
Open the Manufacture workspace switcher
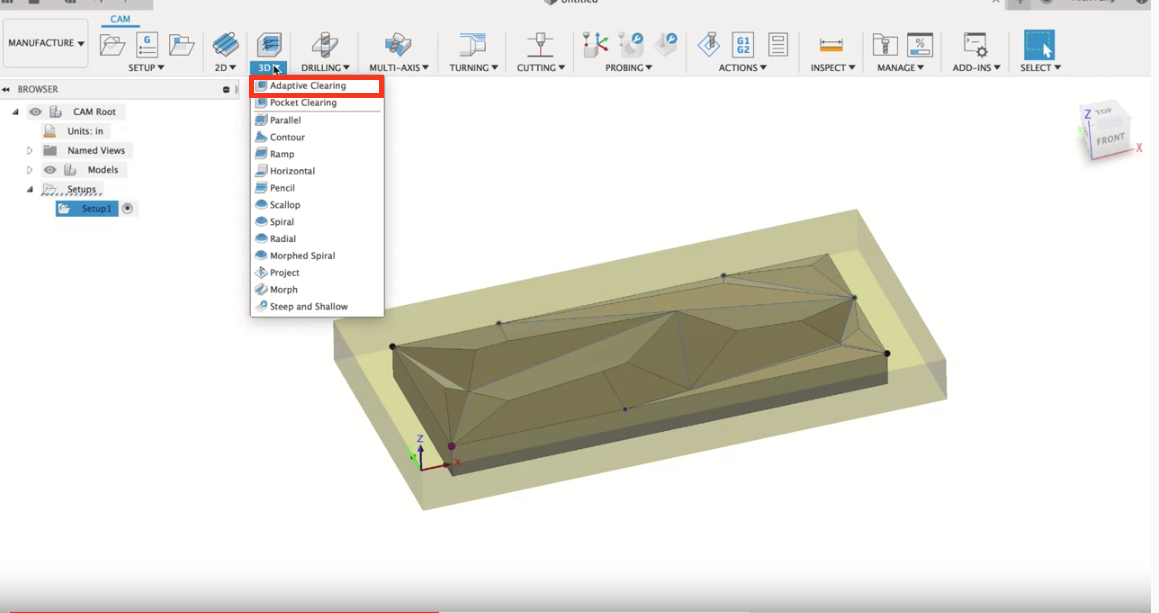click(x=45, y=43)
